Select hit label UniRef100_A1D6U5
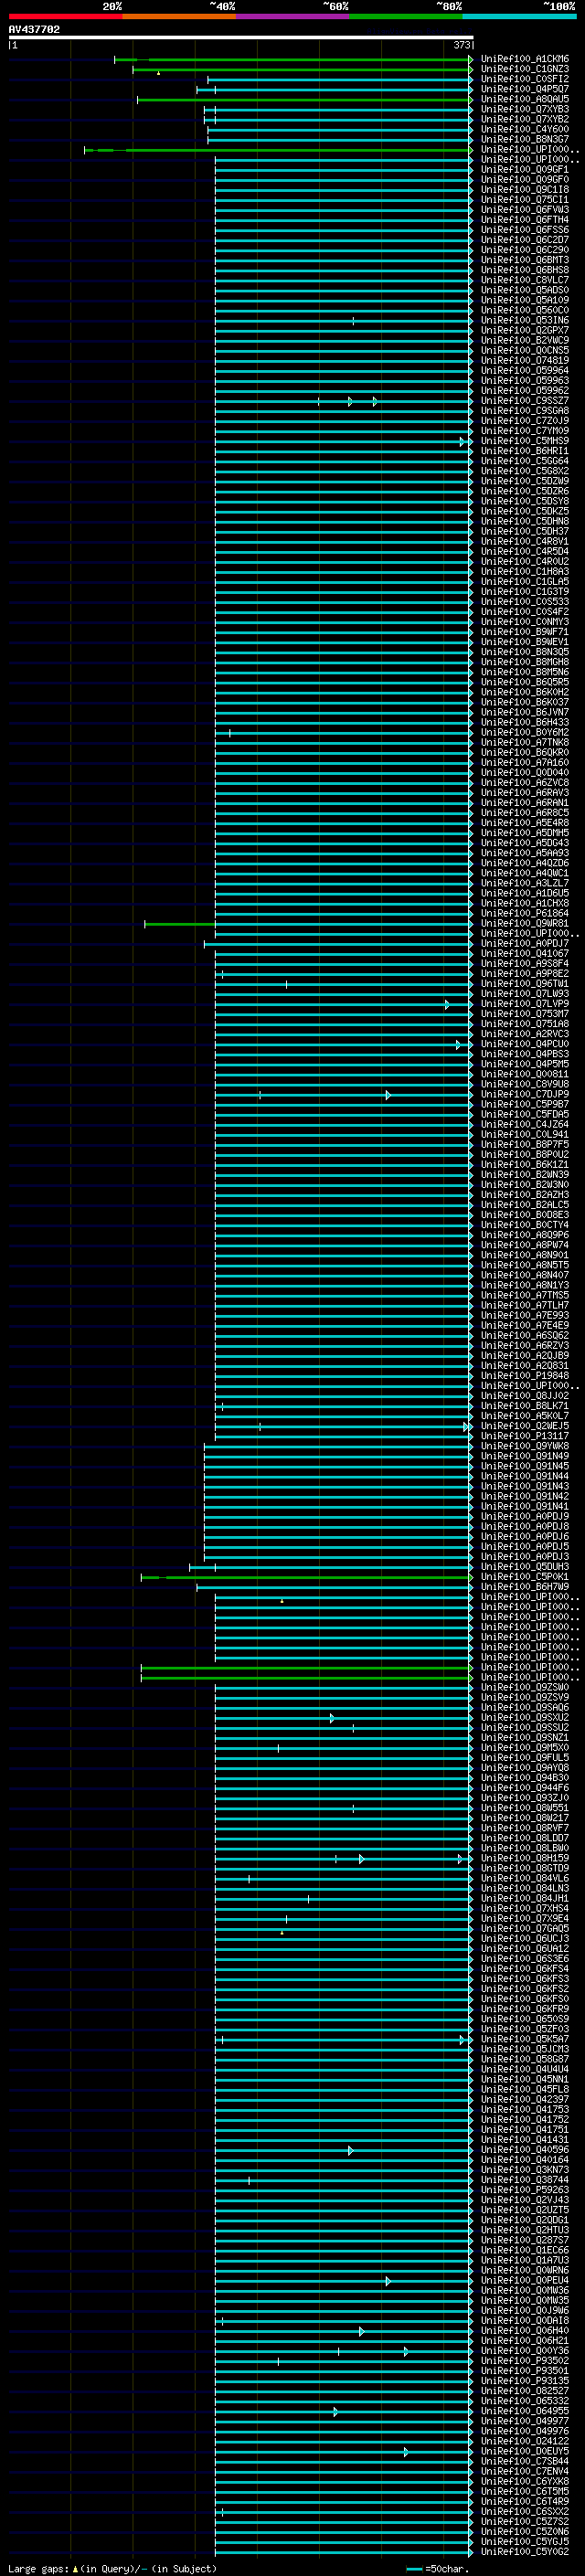 [525, 893]
